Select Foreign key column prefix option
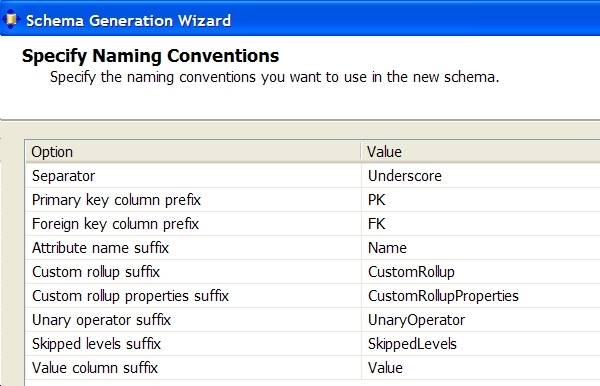The image size is (600, 386). point(193,224)
